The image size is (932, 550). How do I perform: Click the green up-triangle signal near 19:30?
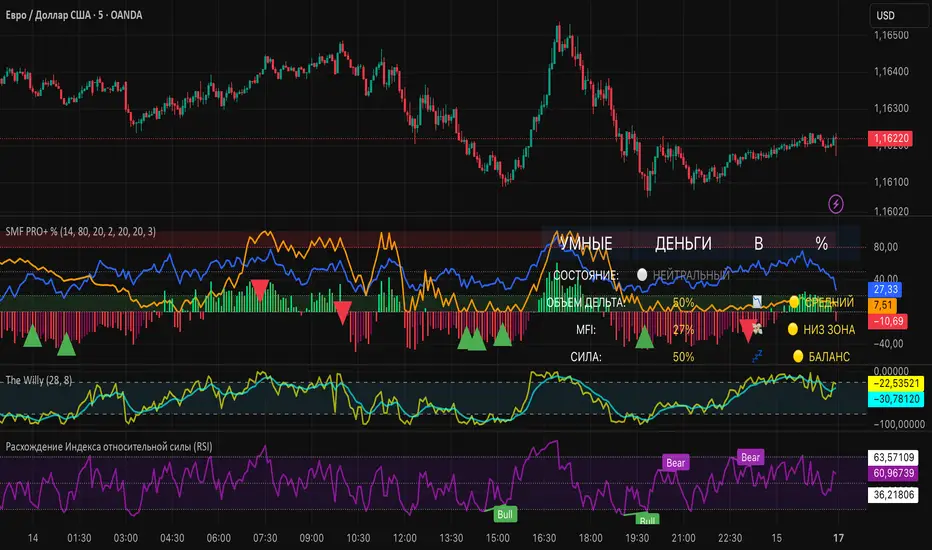(x=644, y=338)
